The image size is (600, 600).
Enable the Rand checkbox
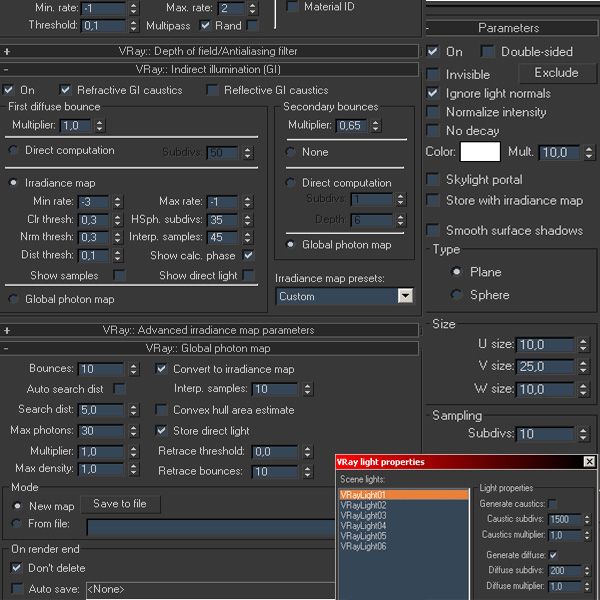(252, 26)
